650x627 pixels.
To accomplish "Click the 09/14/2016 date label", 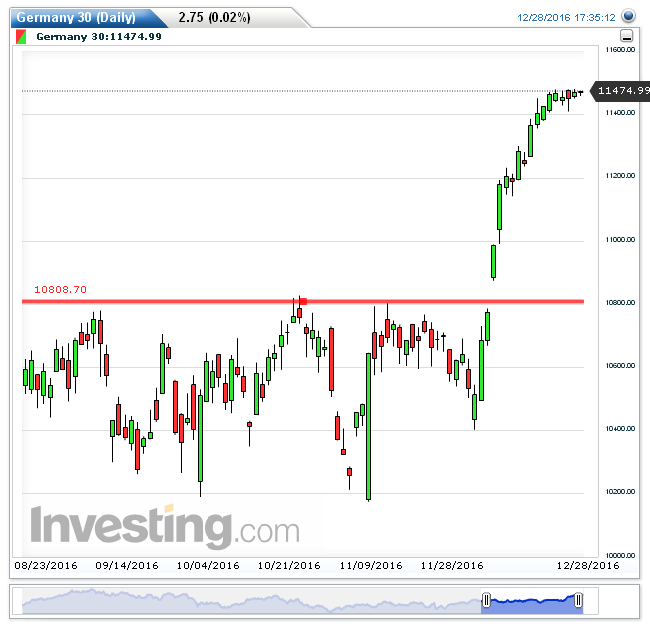I will pyautogui.click(x=127, y=566).
